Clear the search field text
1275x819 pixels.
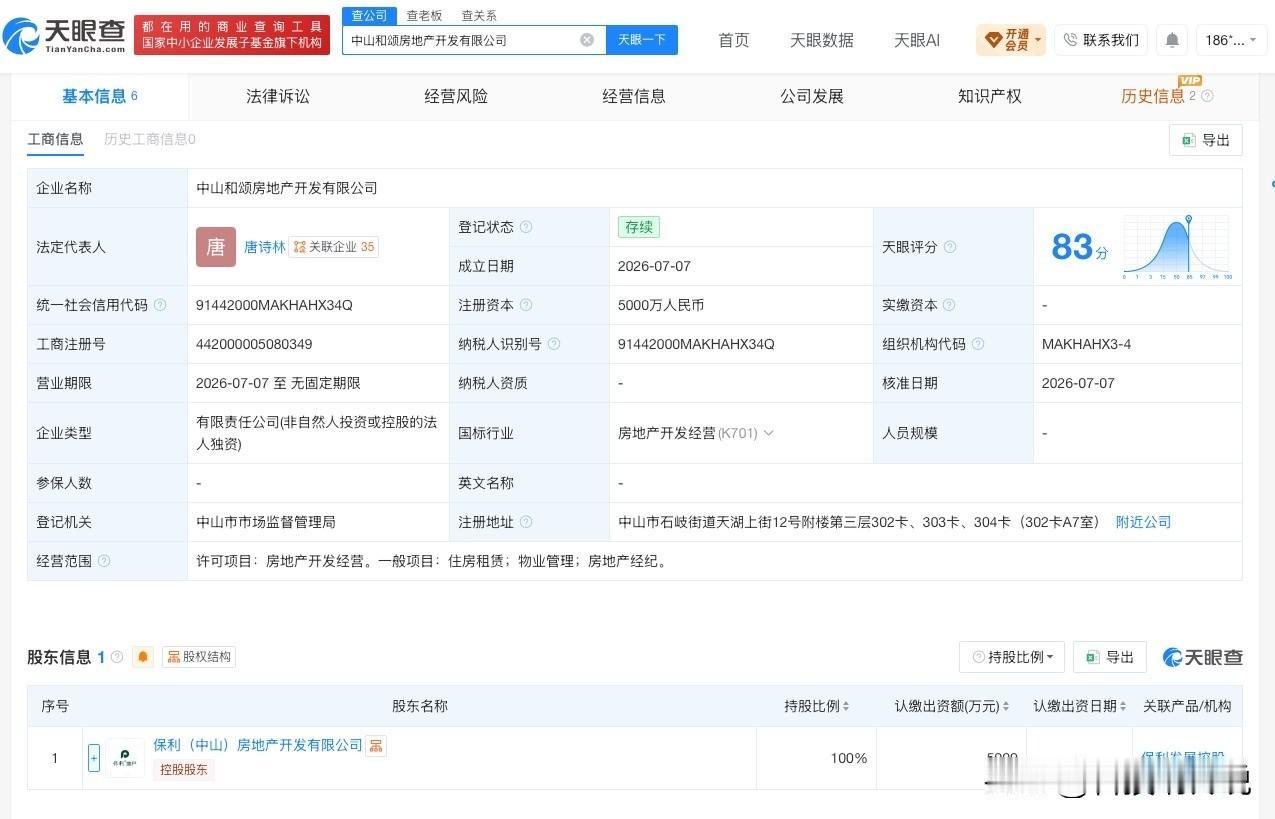(x=587, y=40)
